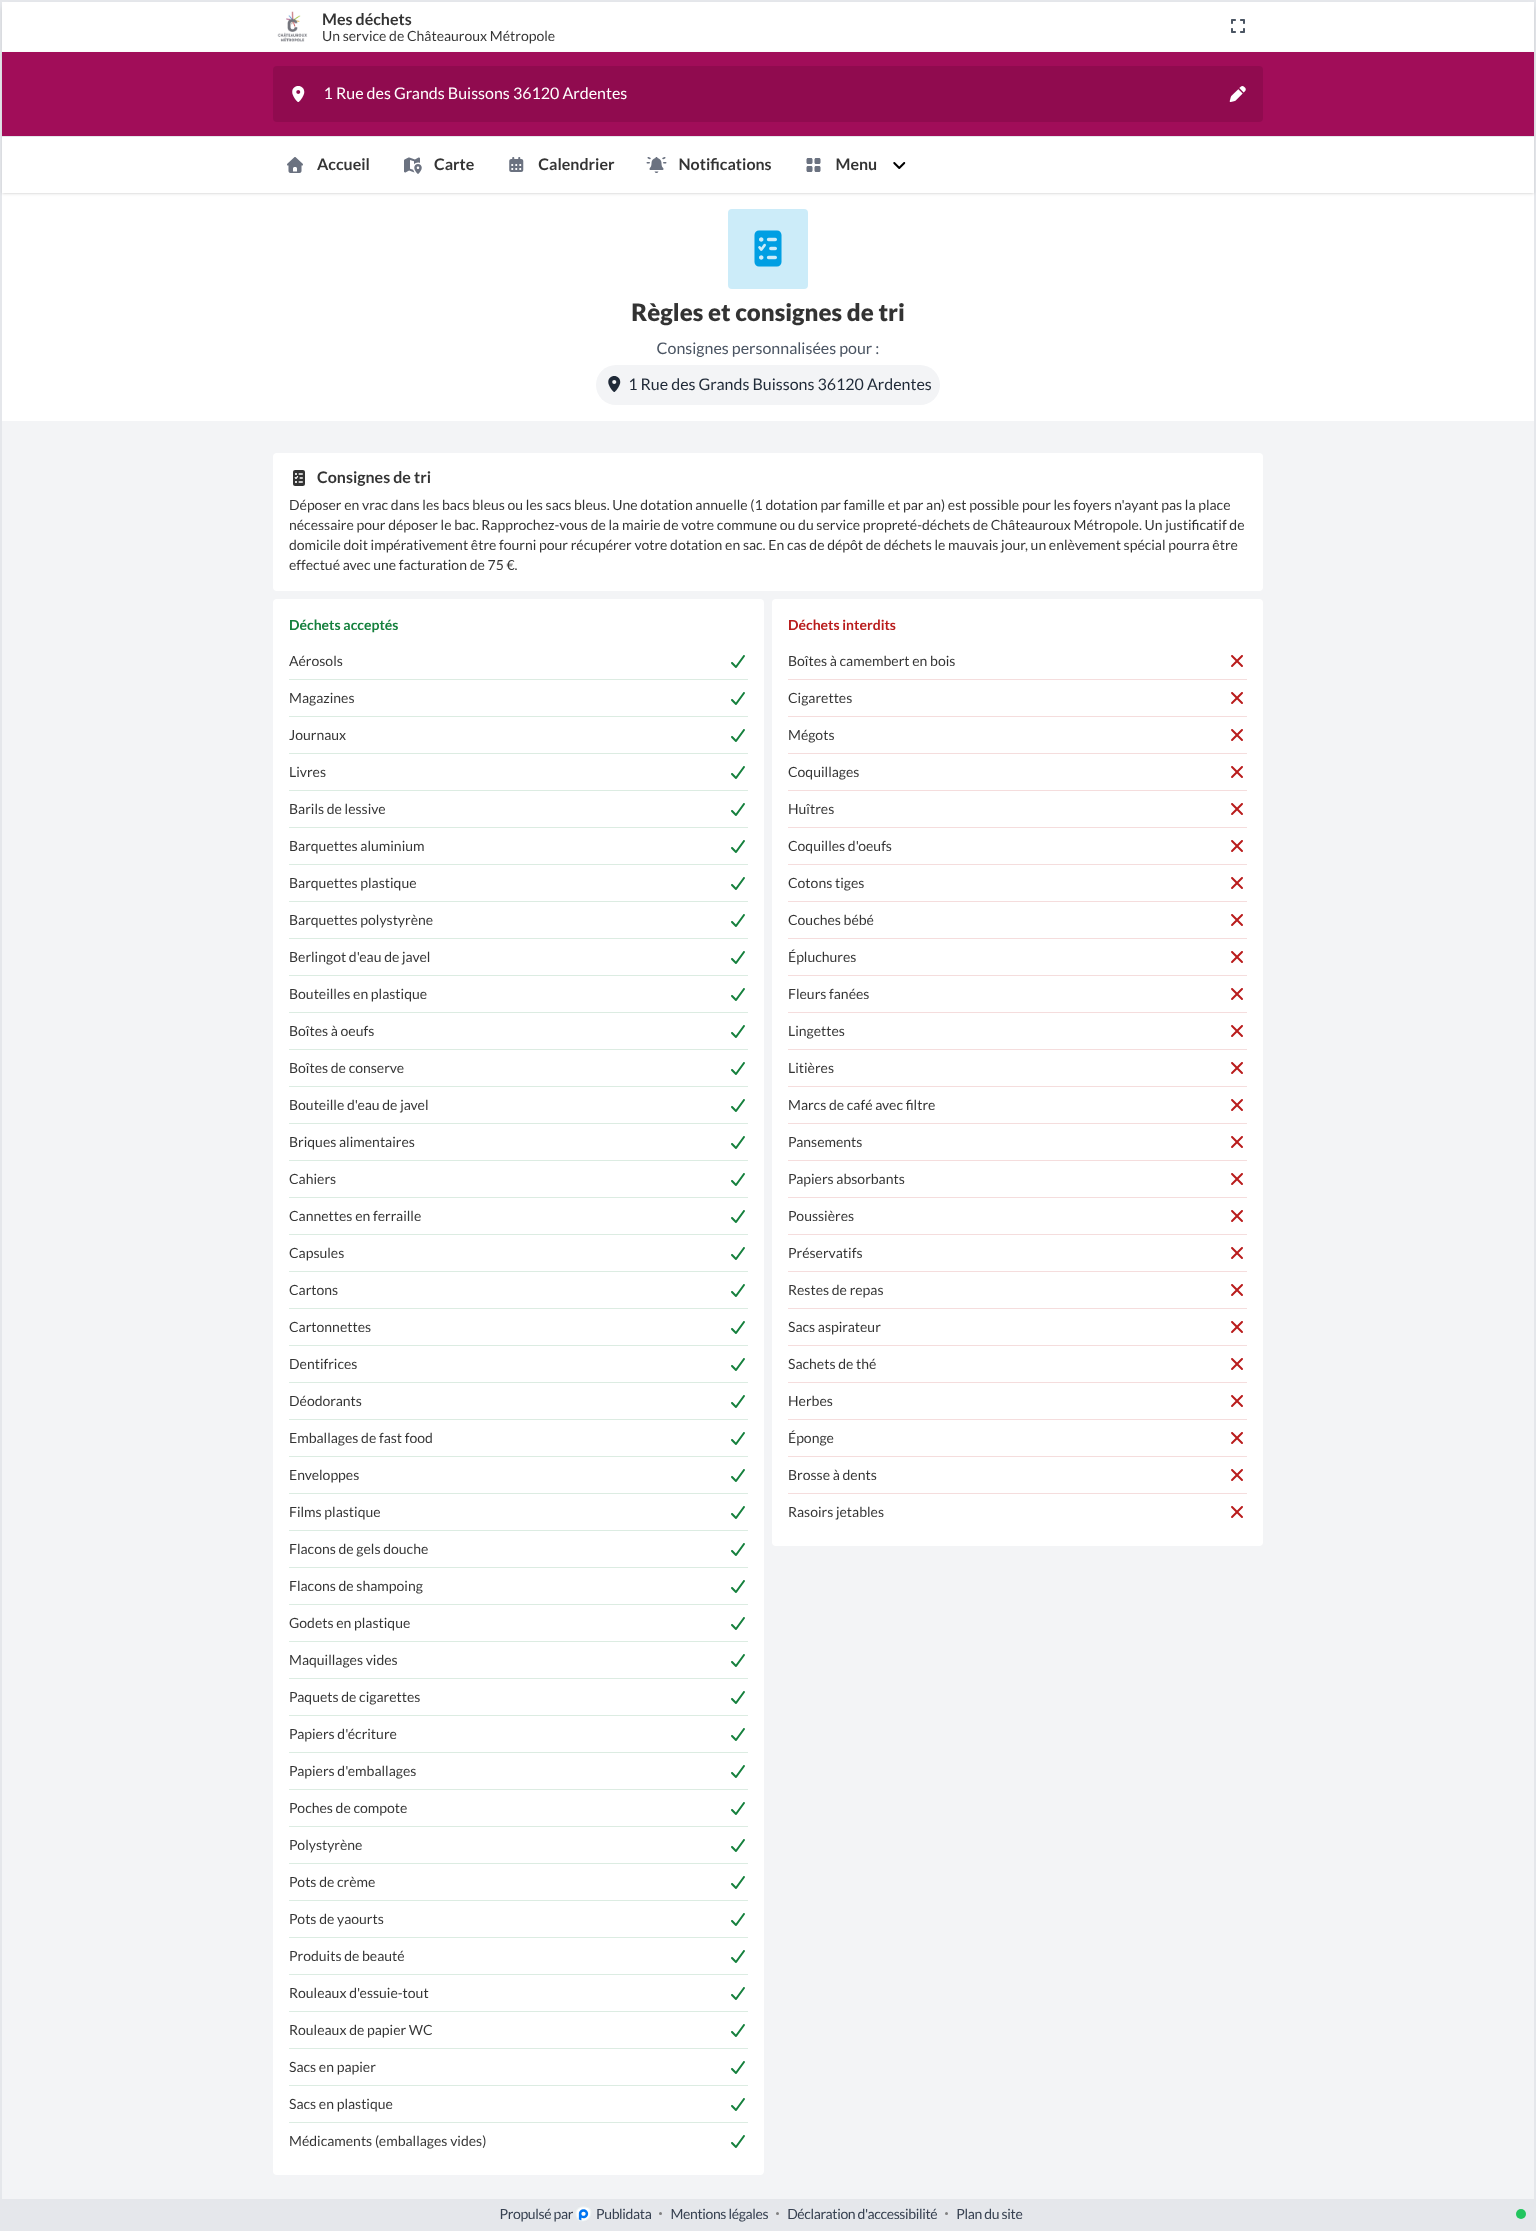The image size is (1536, 2231).
Task: Open the Mentions légales link
Action: (719, 2214)
